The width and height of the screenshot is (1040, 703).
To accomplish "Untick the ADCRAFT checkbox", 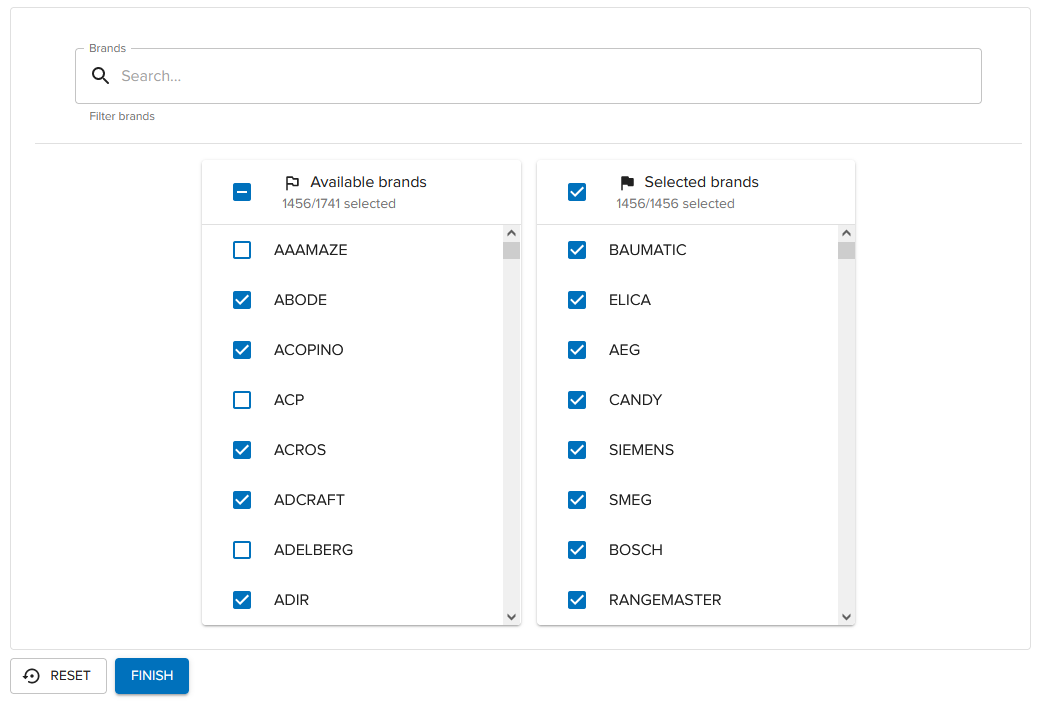I will coord(242,500).
